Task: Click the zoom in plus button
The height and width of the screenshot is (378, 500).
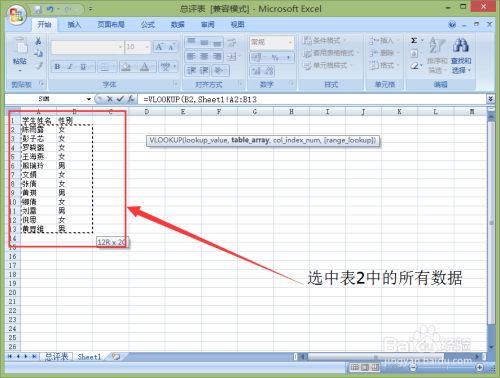Action: 479,367
